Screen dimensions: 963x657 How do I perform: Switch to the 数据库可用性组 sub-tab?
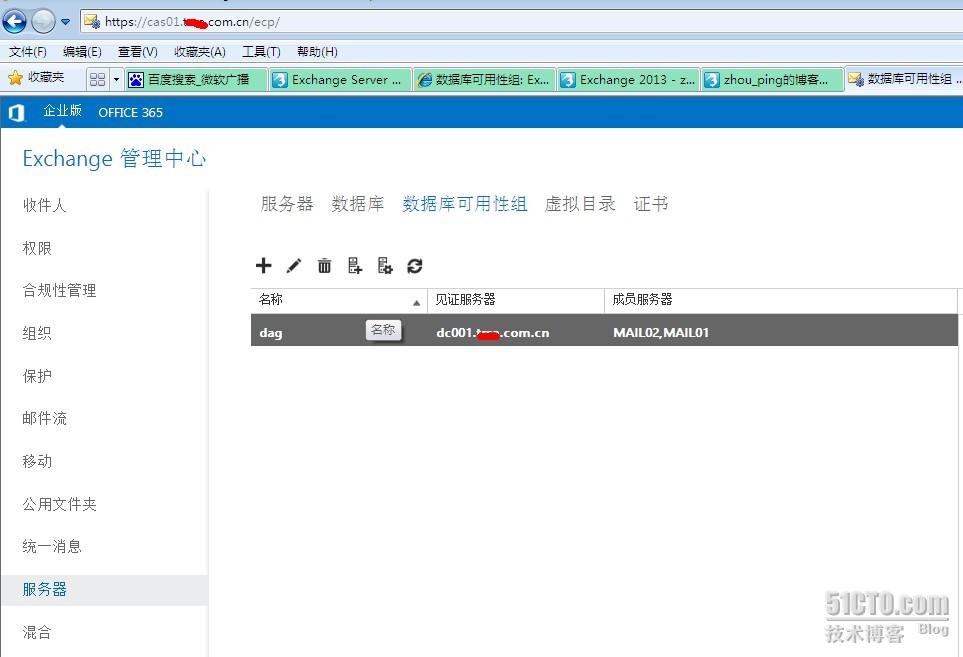click(x=465, y=204)
